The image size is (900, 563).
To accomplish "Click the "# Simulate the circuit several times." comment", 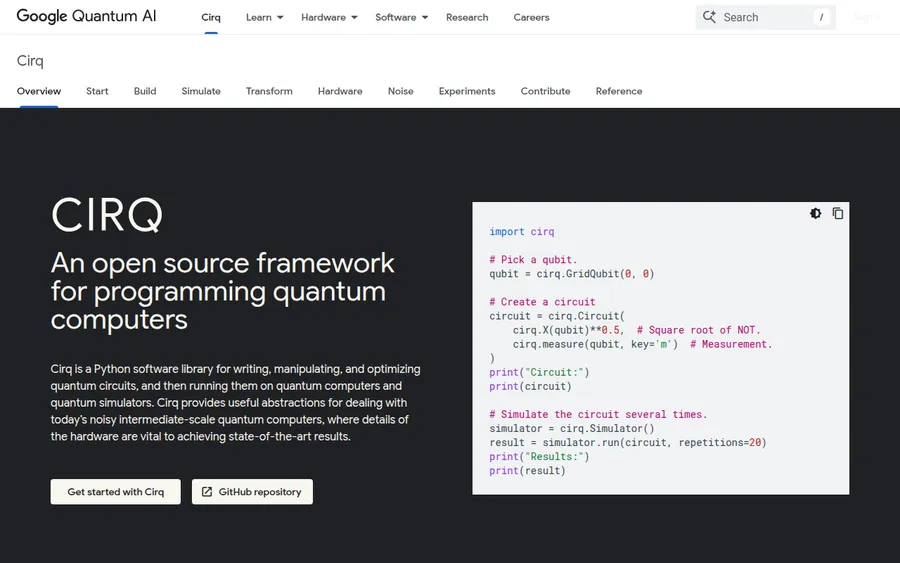I will pos(598,414).
